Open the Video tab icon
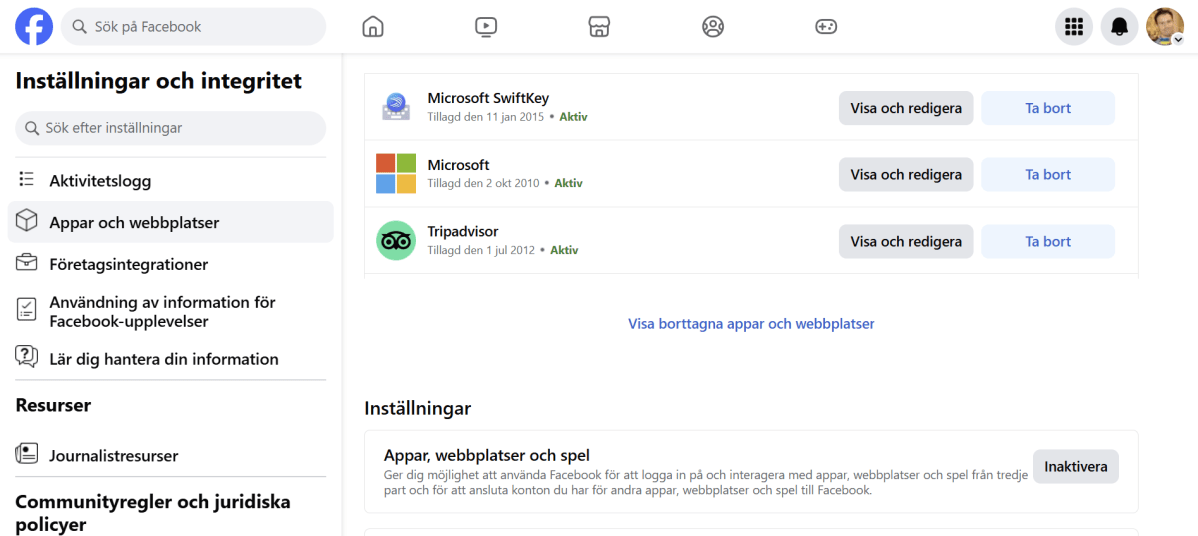The width and height of the screenshot is (1198, 536). click(486, 27)
